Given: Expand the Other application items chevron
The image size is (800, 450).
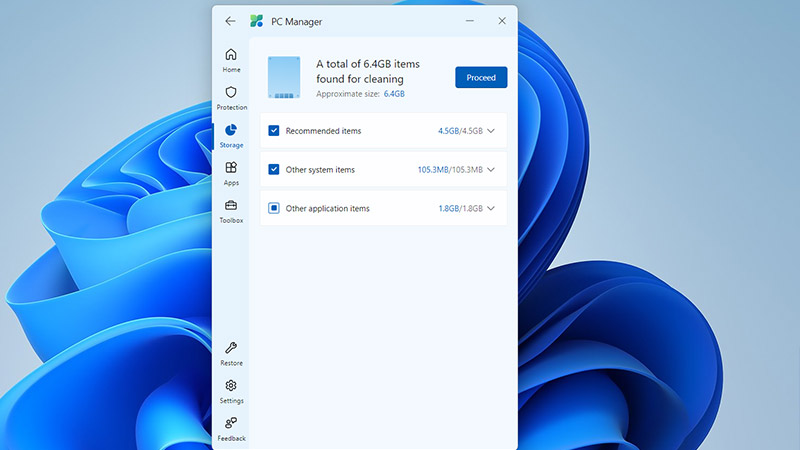Looking at the screenshot, I should pos(491,209).
